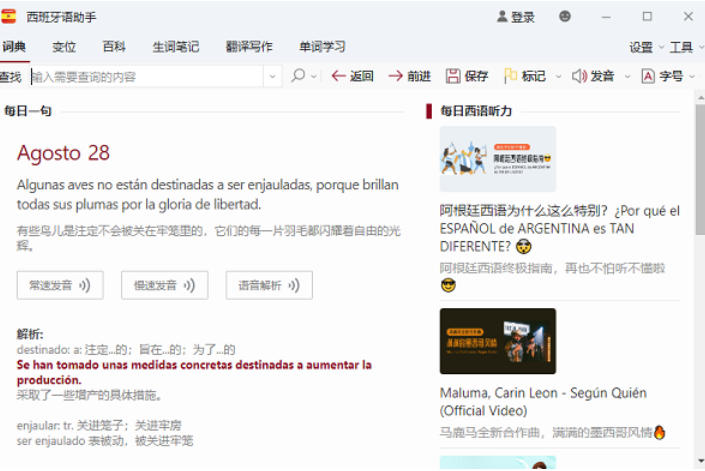Viewport: 705px width, 471px height.
Task: Click the sentence beginning 'Algunas aves no están'
Action: click(208, 194)
